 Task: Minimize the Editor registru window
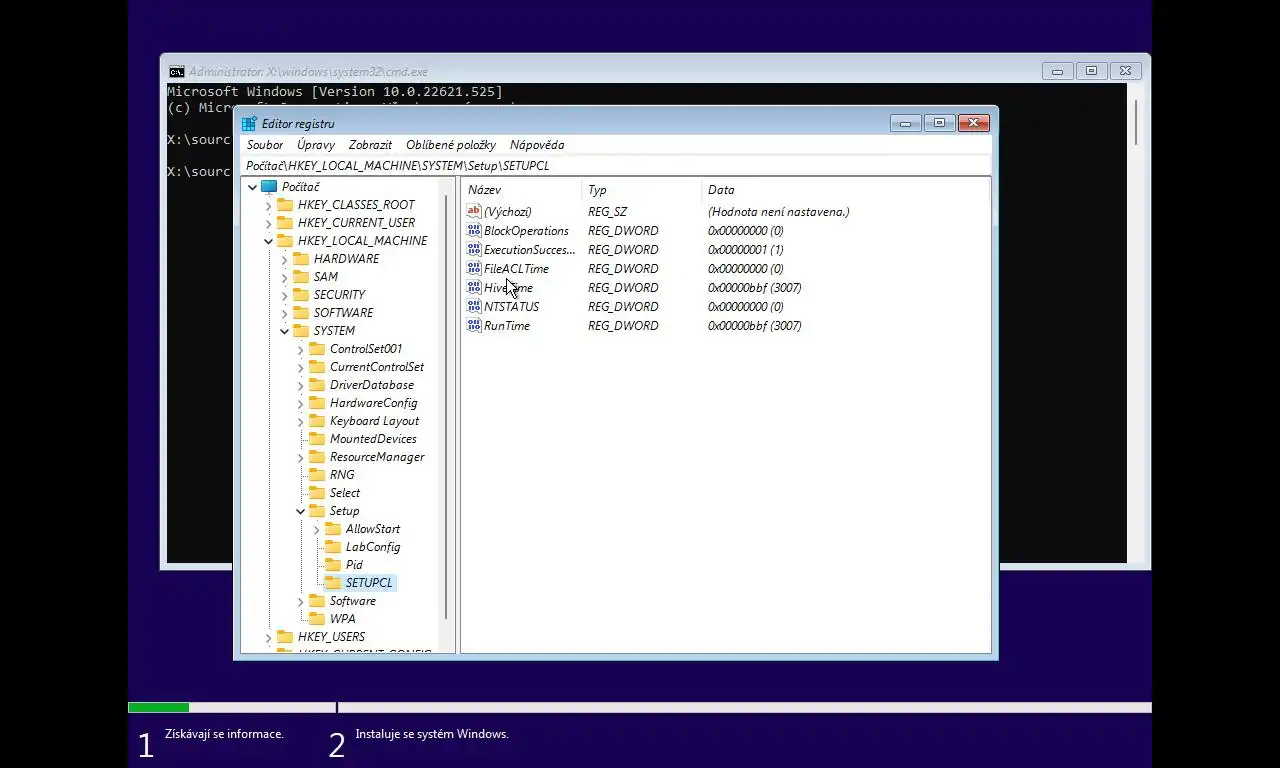click(x=905, y=124)
